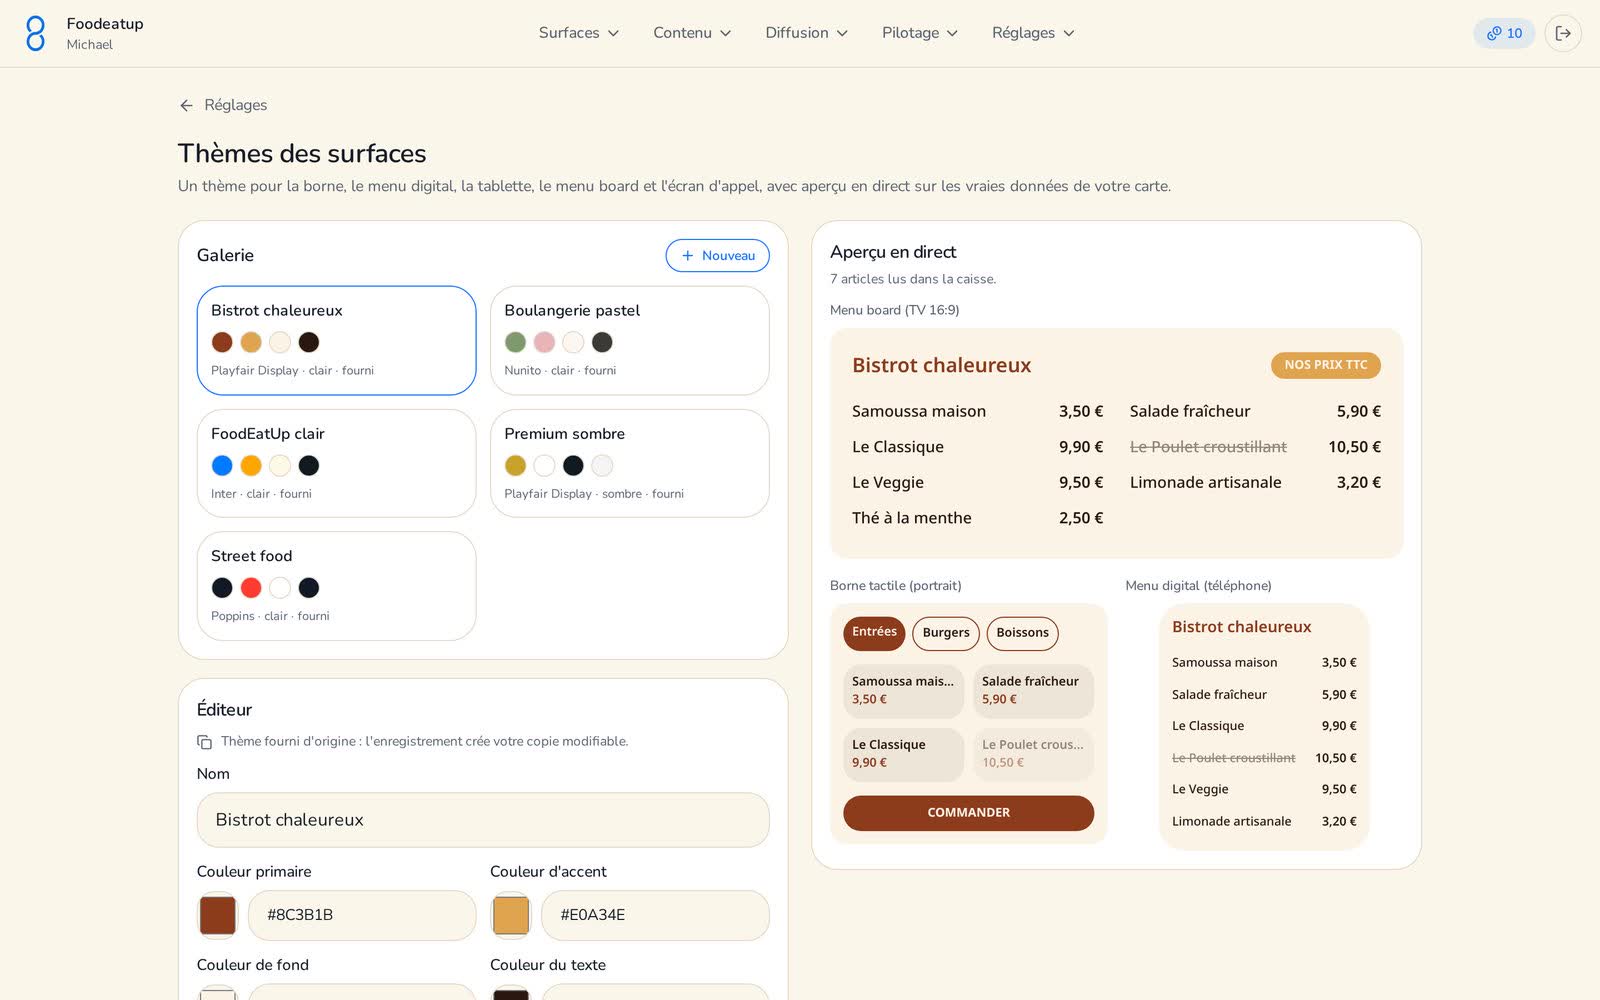Click the logout icon in the header
This screenshot has width=1600, height=1000.
point(1563,33)
